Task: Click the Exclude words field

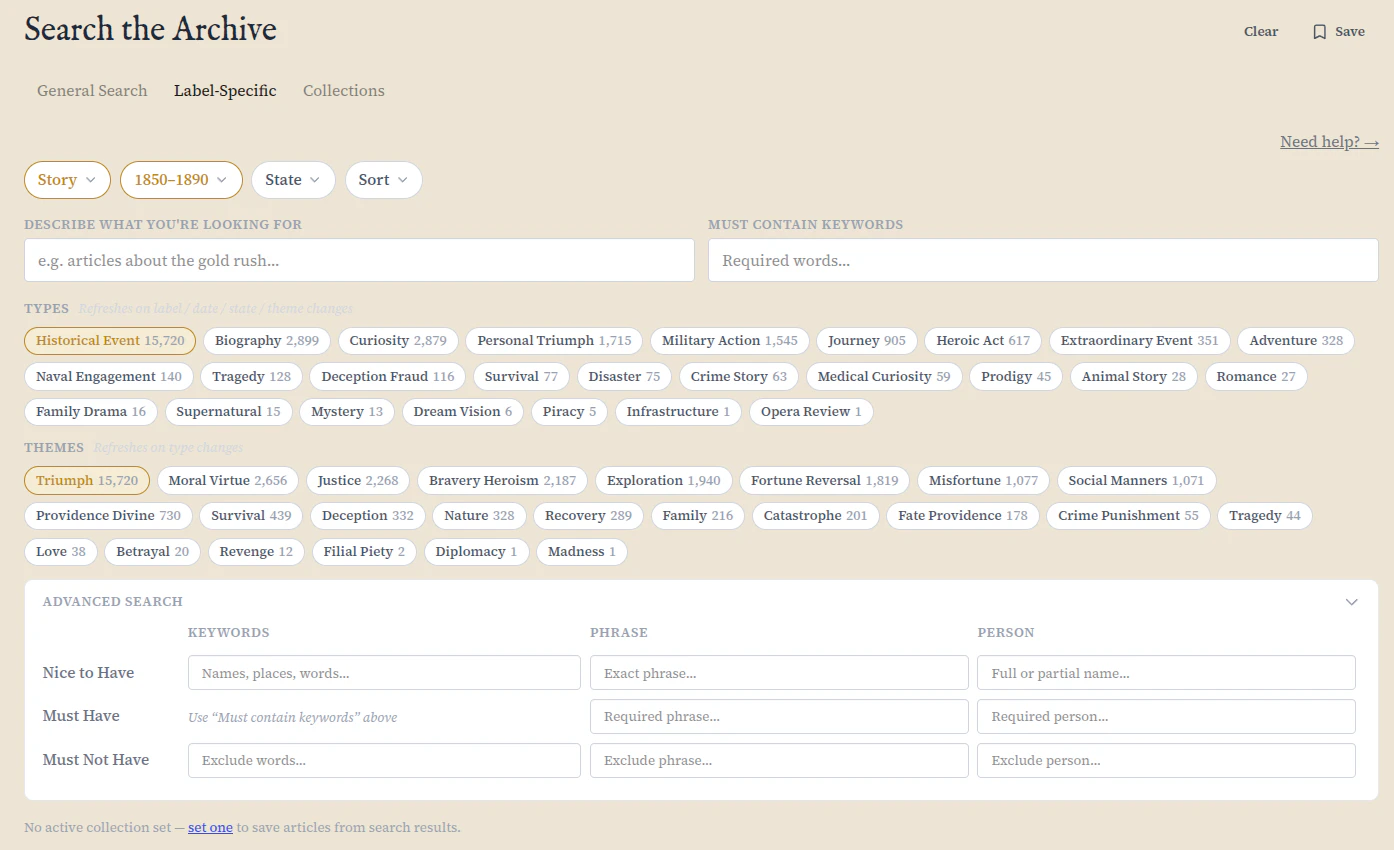Action: (x=384, y=760)
